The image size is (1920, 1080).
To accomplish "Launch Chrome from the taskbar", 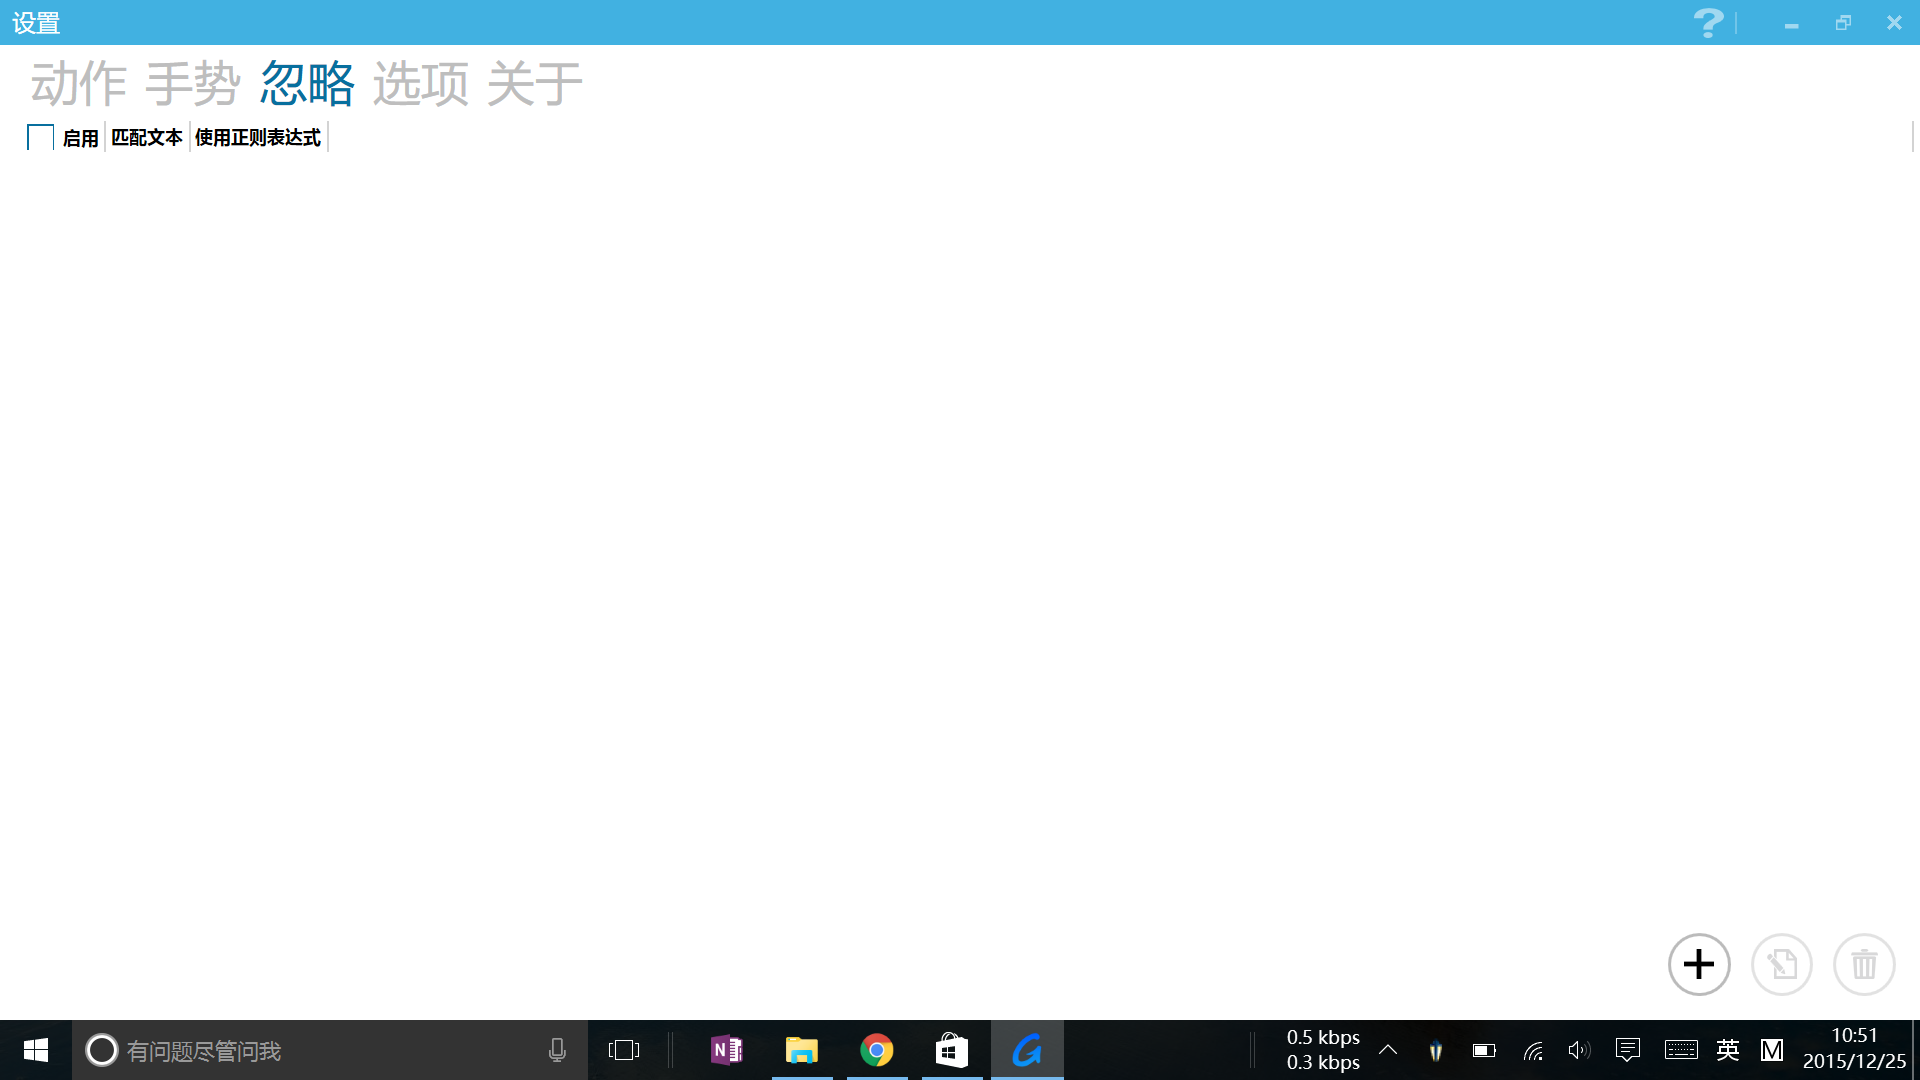I will point(877,1050).
